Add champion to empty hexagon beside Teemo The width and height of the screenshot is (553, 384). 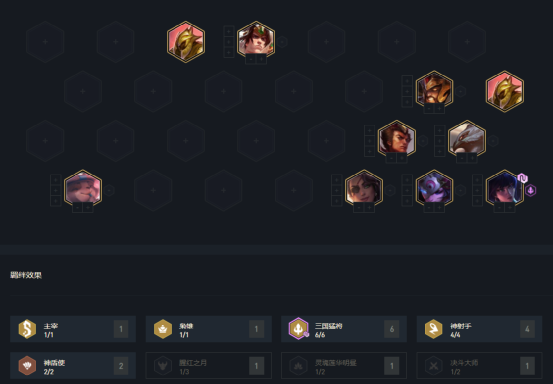click(x=153, y=190)
